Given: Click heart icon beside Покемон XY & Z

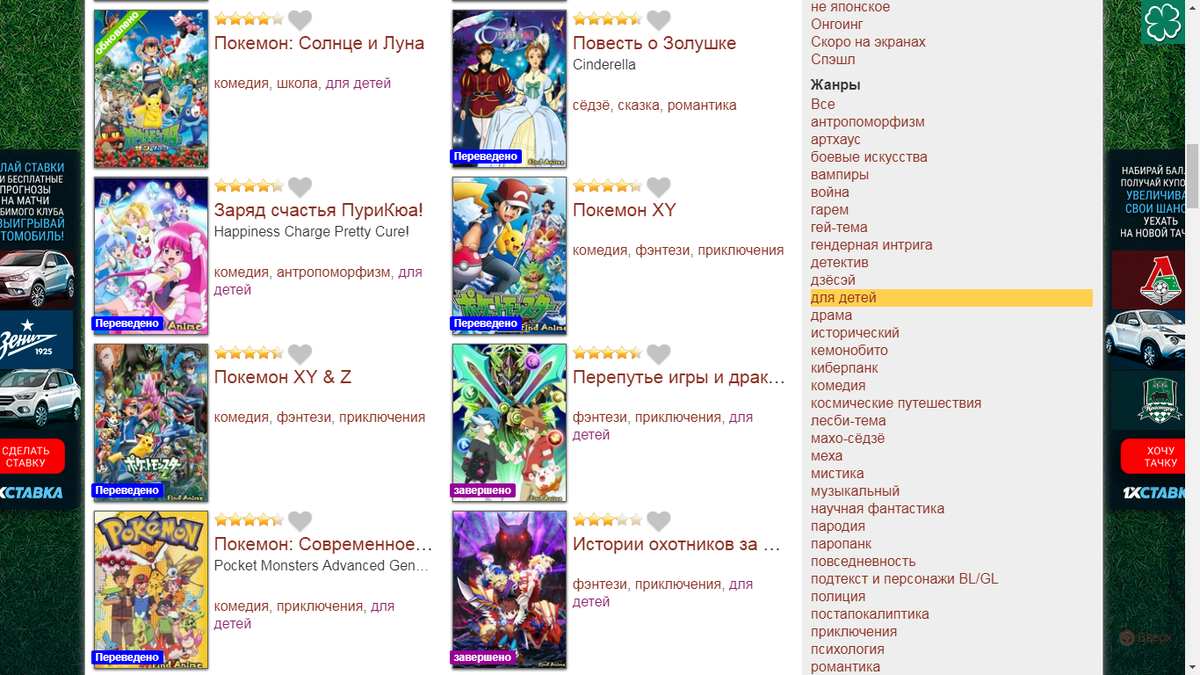Looking at the screenshot, I should click(x=300, y=354).
